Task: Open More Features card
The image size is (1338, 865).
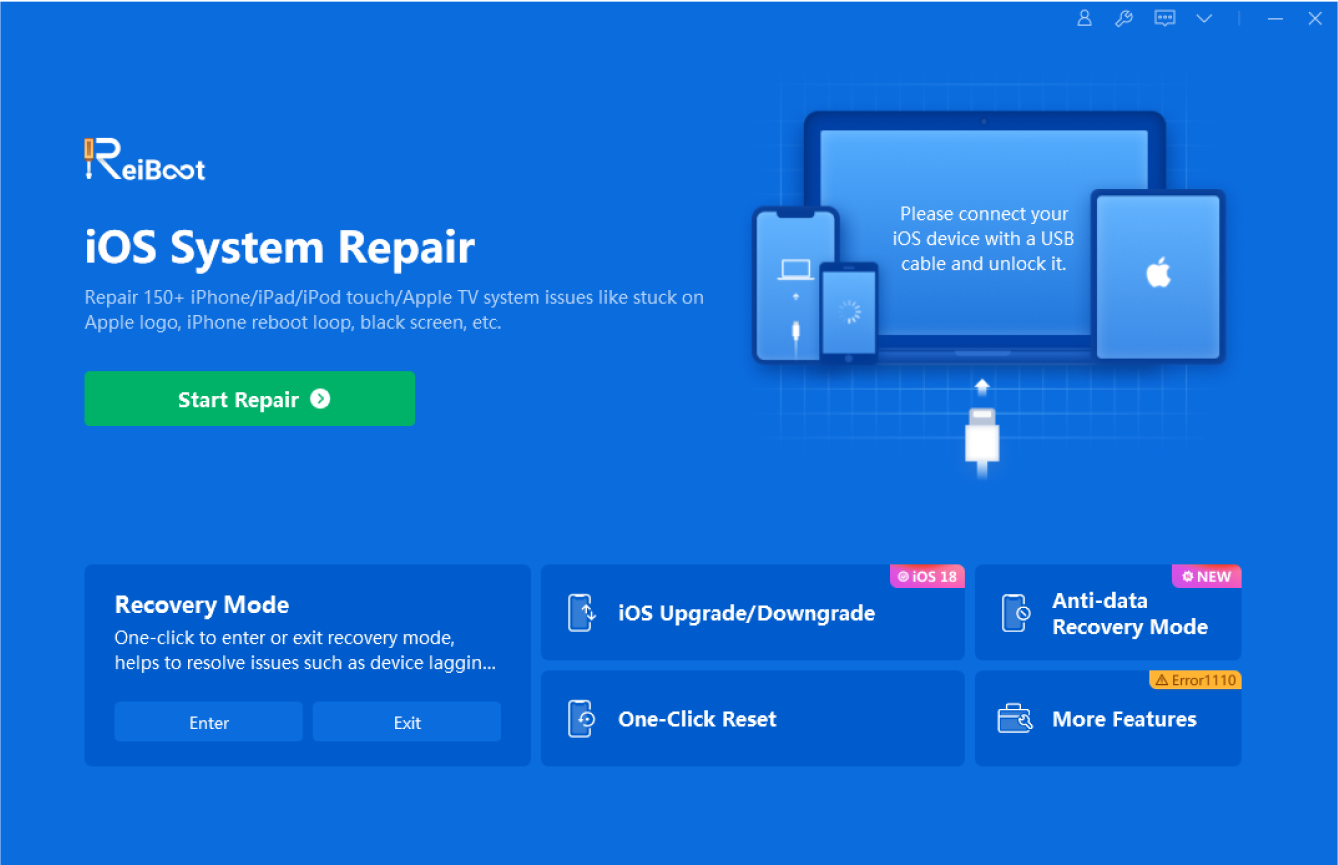Action: (x=1108, y=718)
